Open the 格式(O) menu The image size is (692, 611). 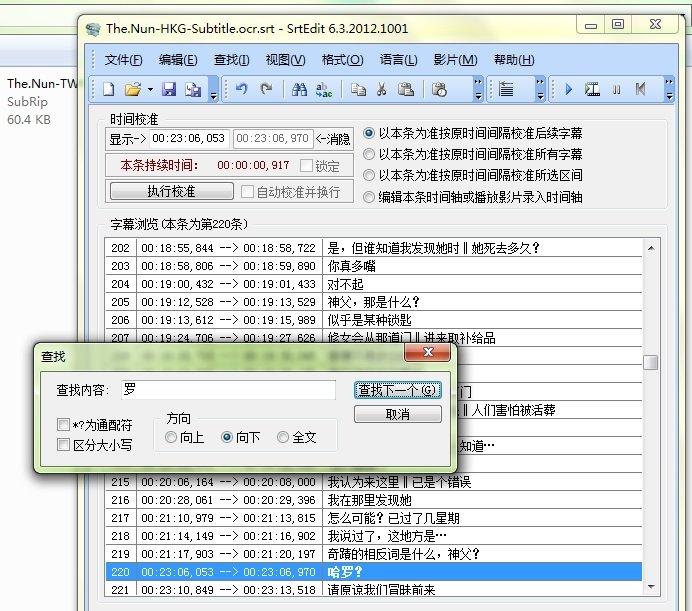[x=342, y=60]
